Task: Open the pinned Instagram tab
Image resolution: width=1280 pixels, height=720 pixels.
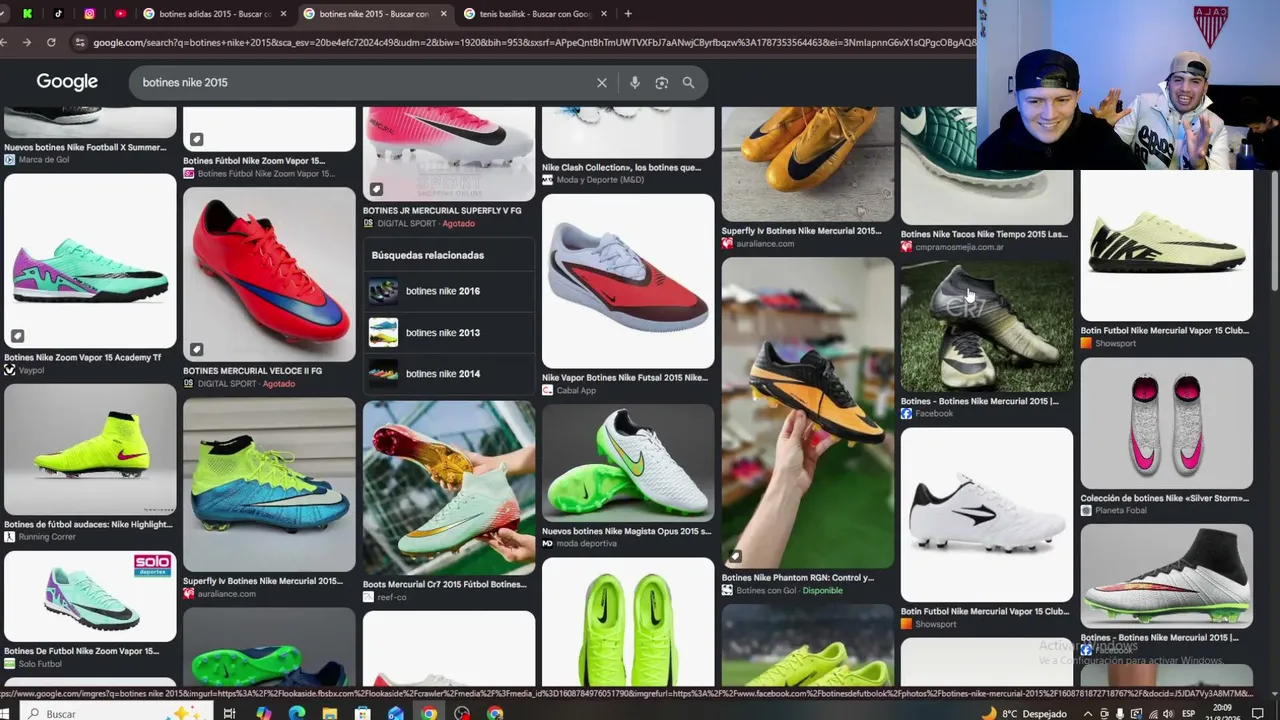Action: [x=89, y=14]
